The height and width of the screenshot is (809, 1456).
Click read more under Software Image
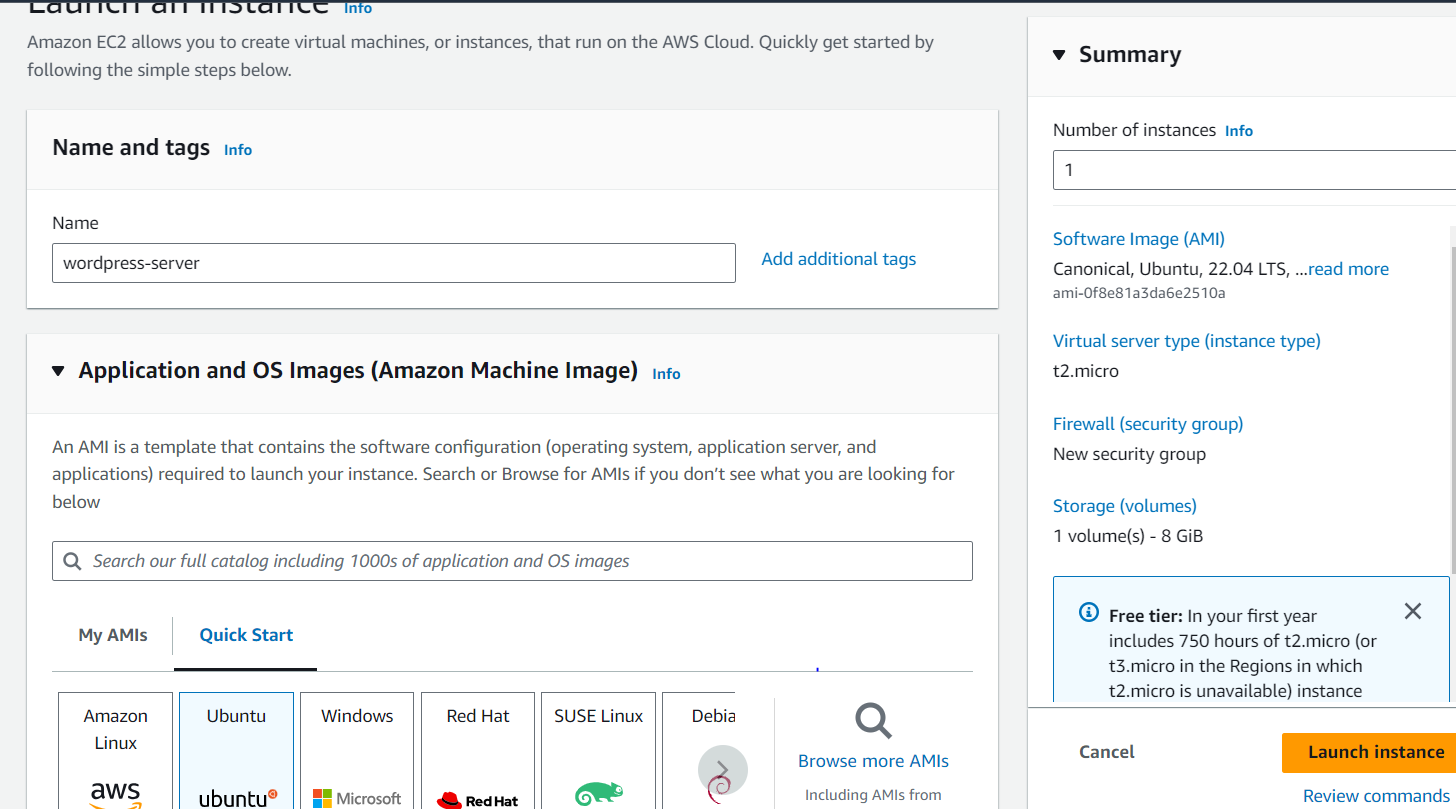1348,269
